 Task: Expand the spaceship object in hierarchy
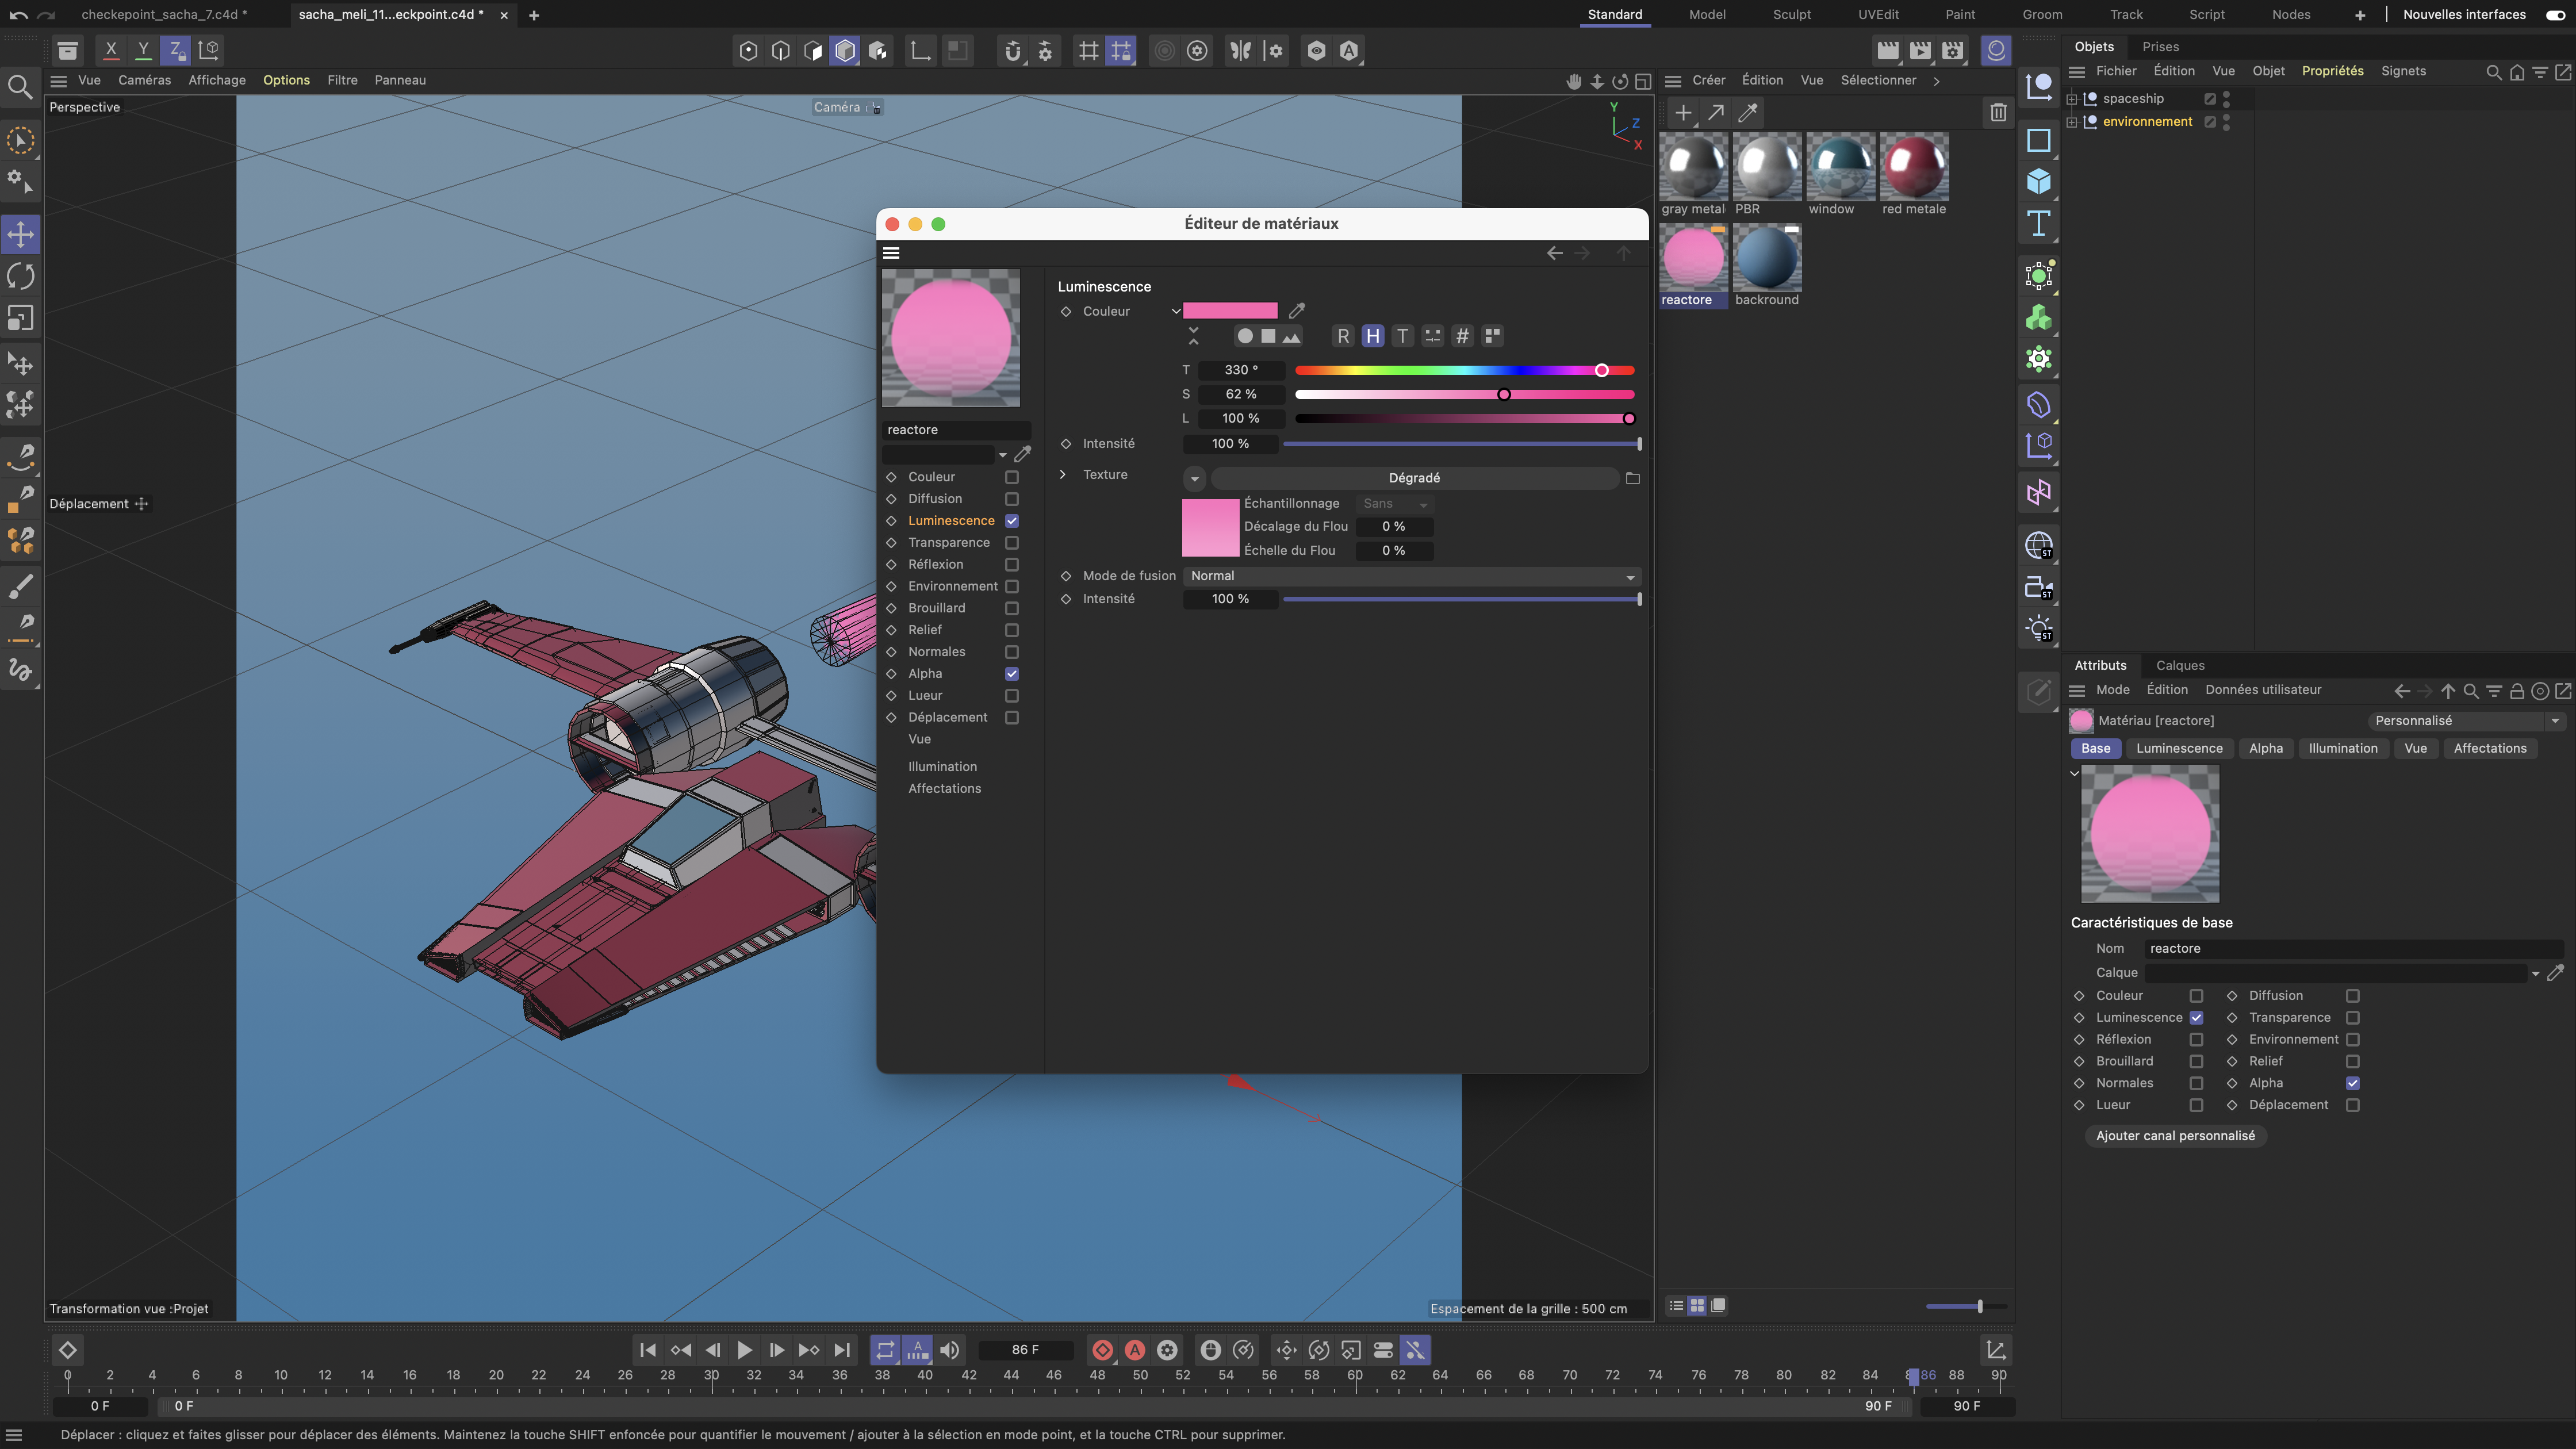(2072, 99)
